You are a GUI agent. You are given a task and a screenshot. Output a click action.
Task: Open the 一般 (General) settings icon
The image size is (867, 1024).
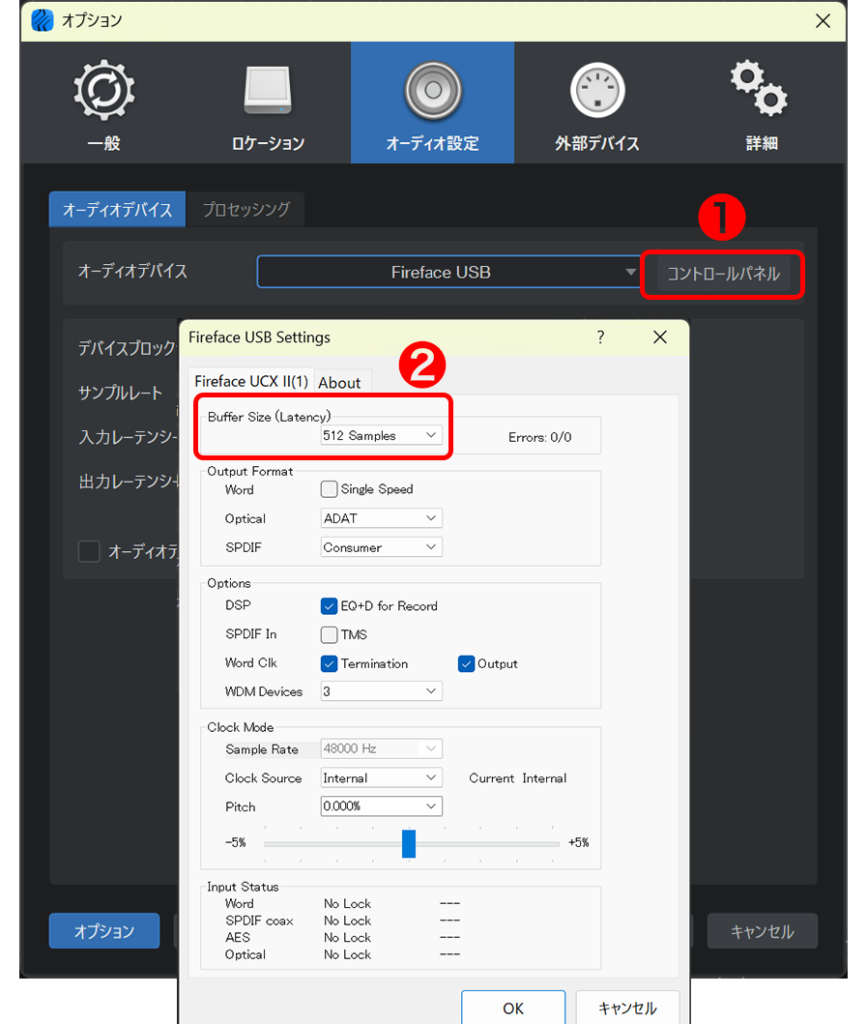(103, 92)
